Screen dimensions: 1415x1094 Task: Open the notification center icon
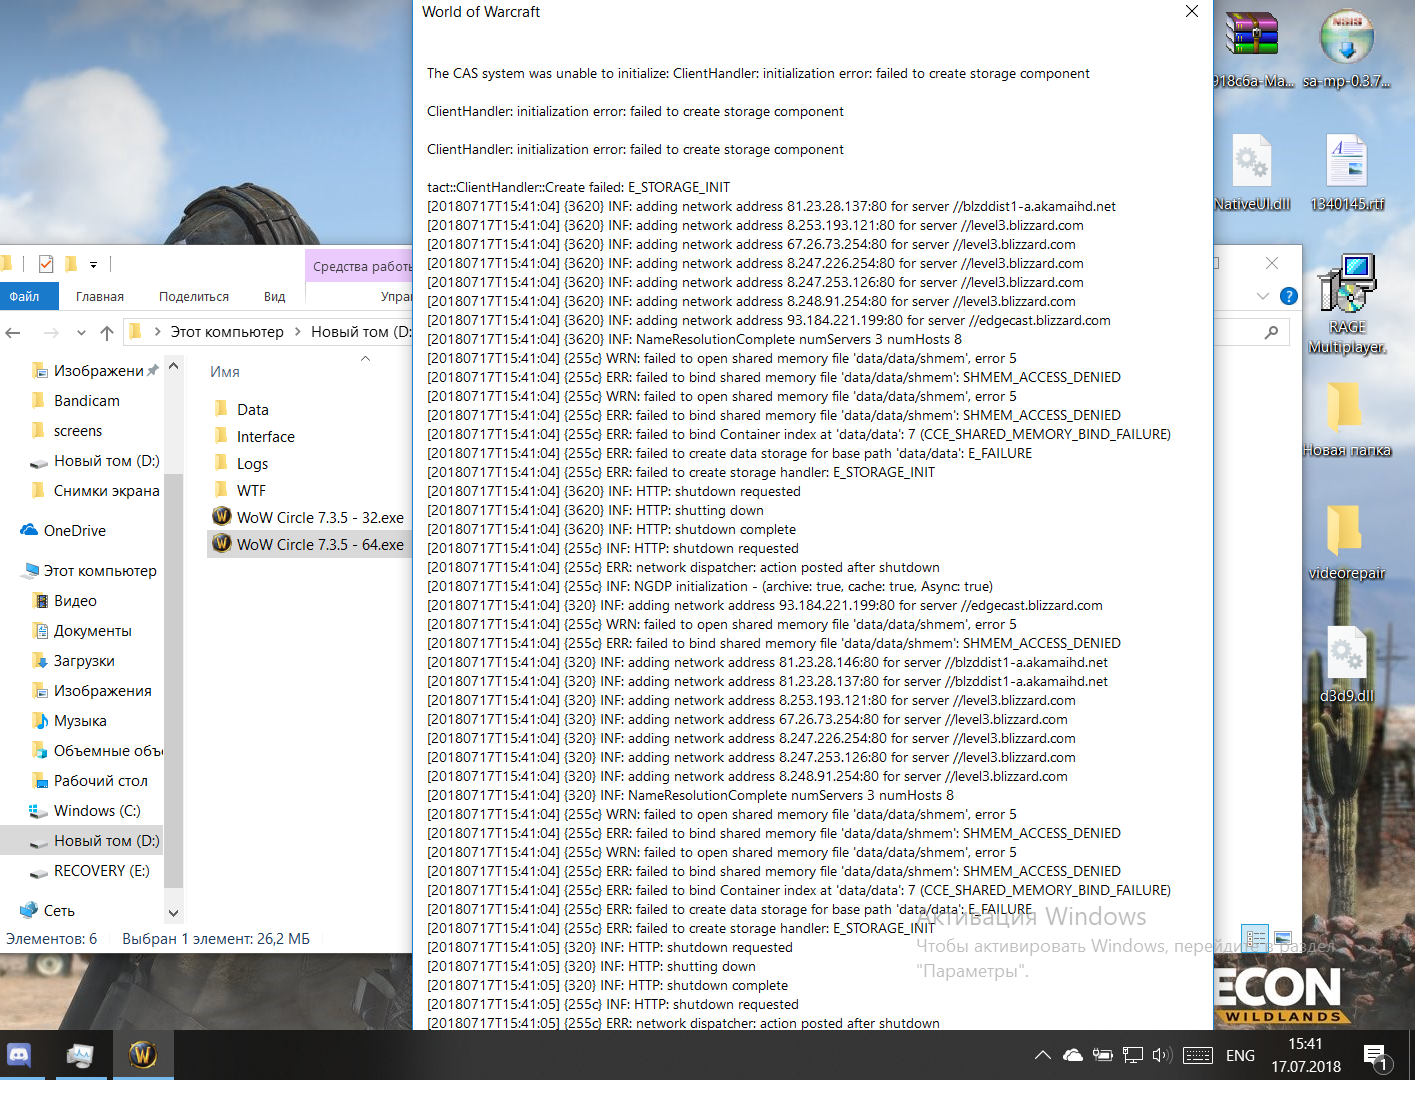pyautogui.click(x=1375, y=1056)
